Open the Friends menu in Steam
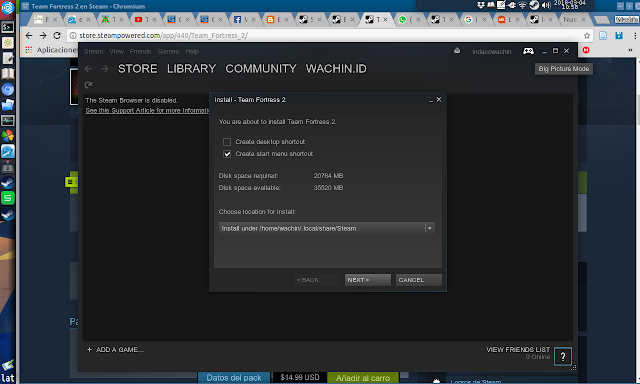Image resolution: width=640 pixels, height=384 pixels. coord(140,51)
